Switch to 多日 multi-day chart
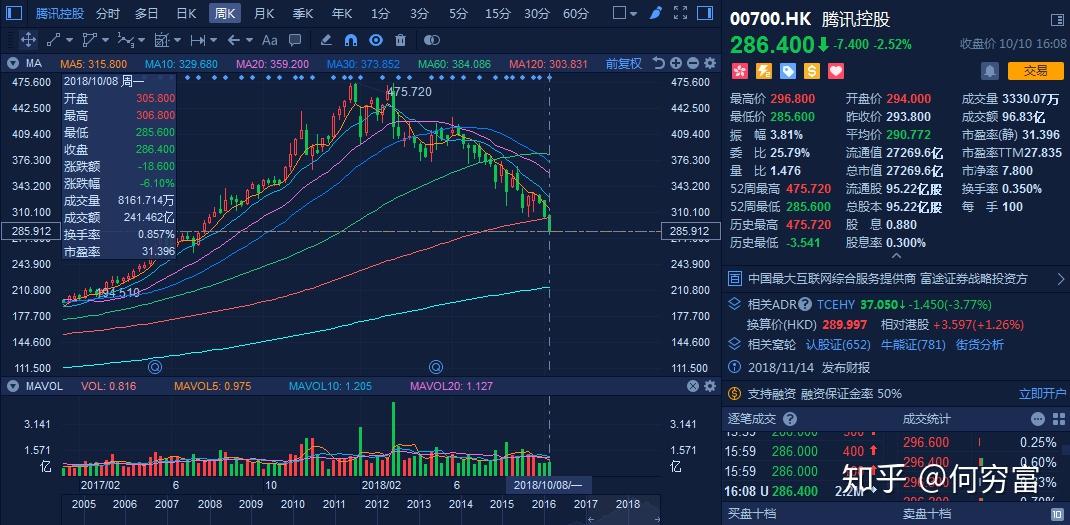 tap(146, 13)
